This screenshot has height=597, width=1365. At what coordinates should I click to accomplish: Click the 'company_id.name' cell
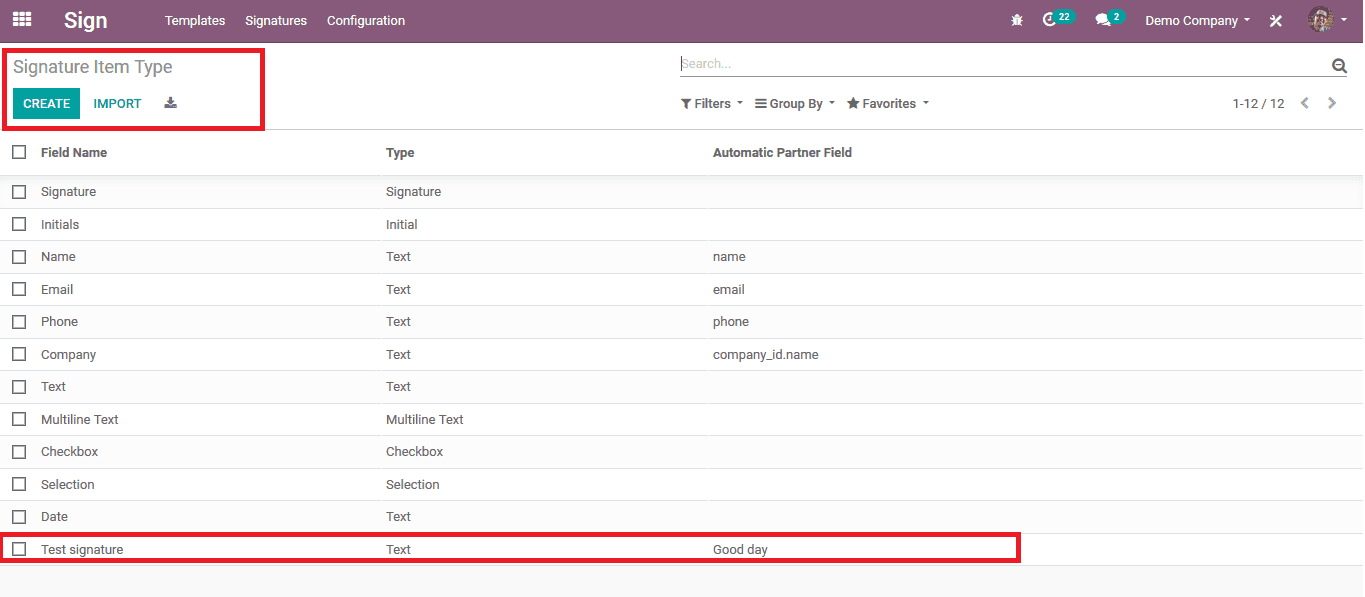point(765,355)
